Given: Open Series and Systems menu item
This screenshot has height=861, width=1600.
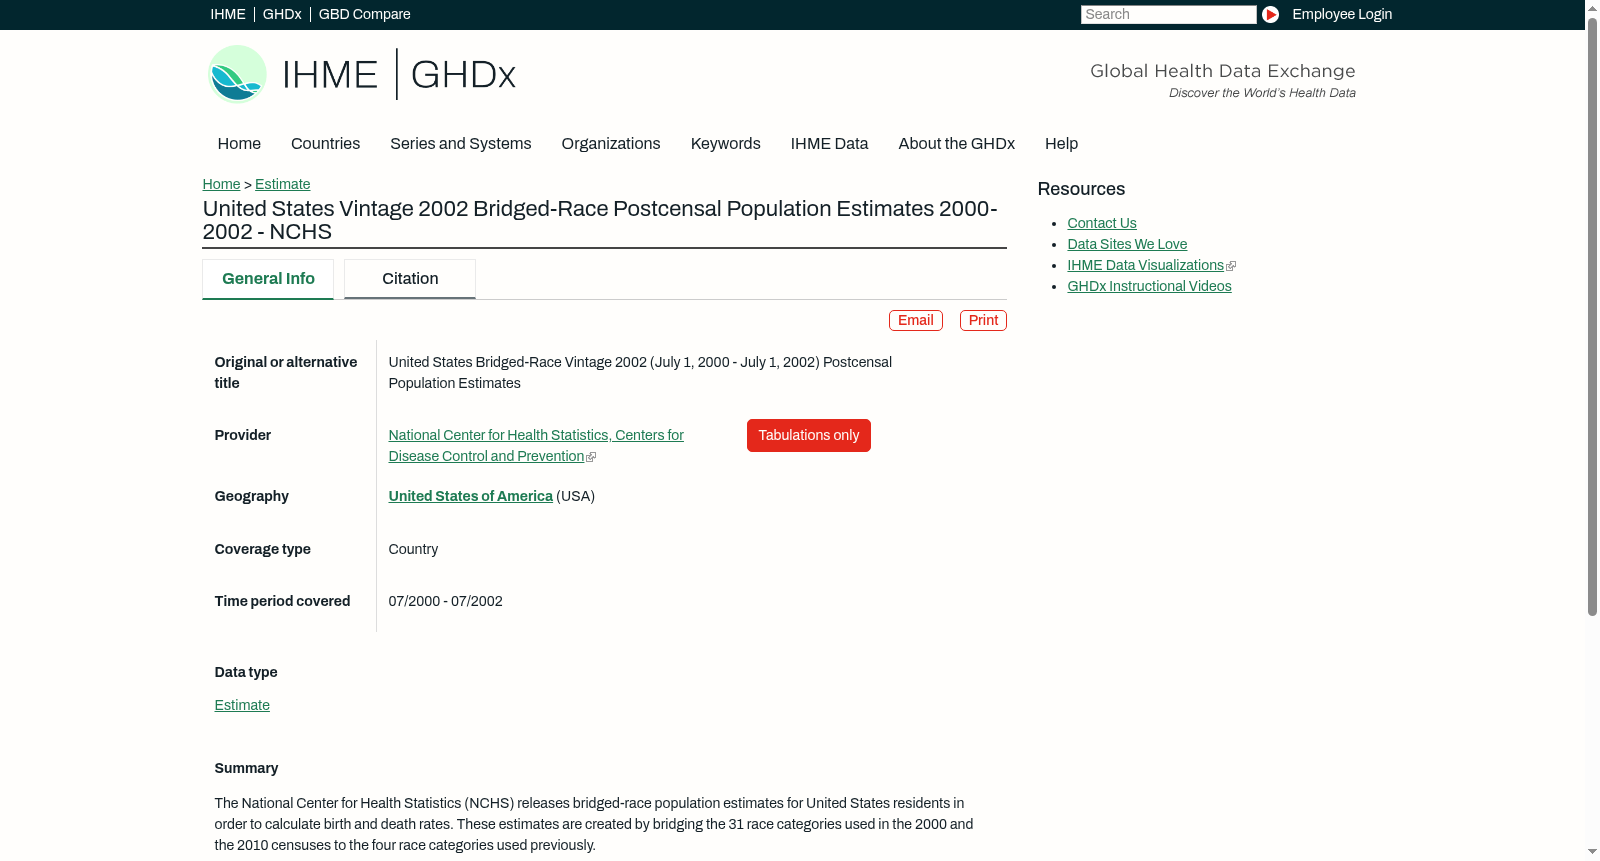Looking at the screenshot, I should coord(460,144).
